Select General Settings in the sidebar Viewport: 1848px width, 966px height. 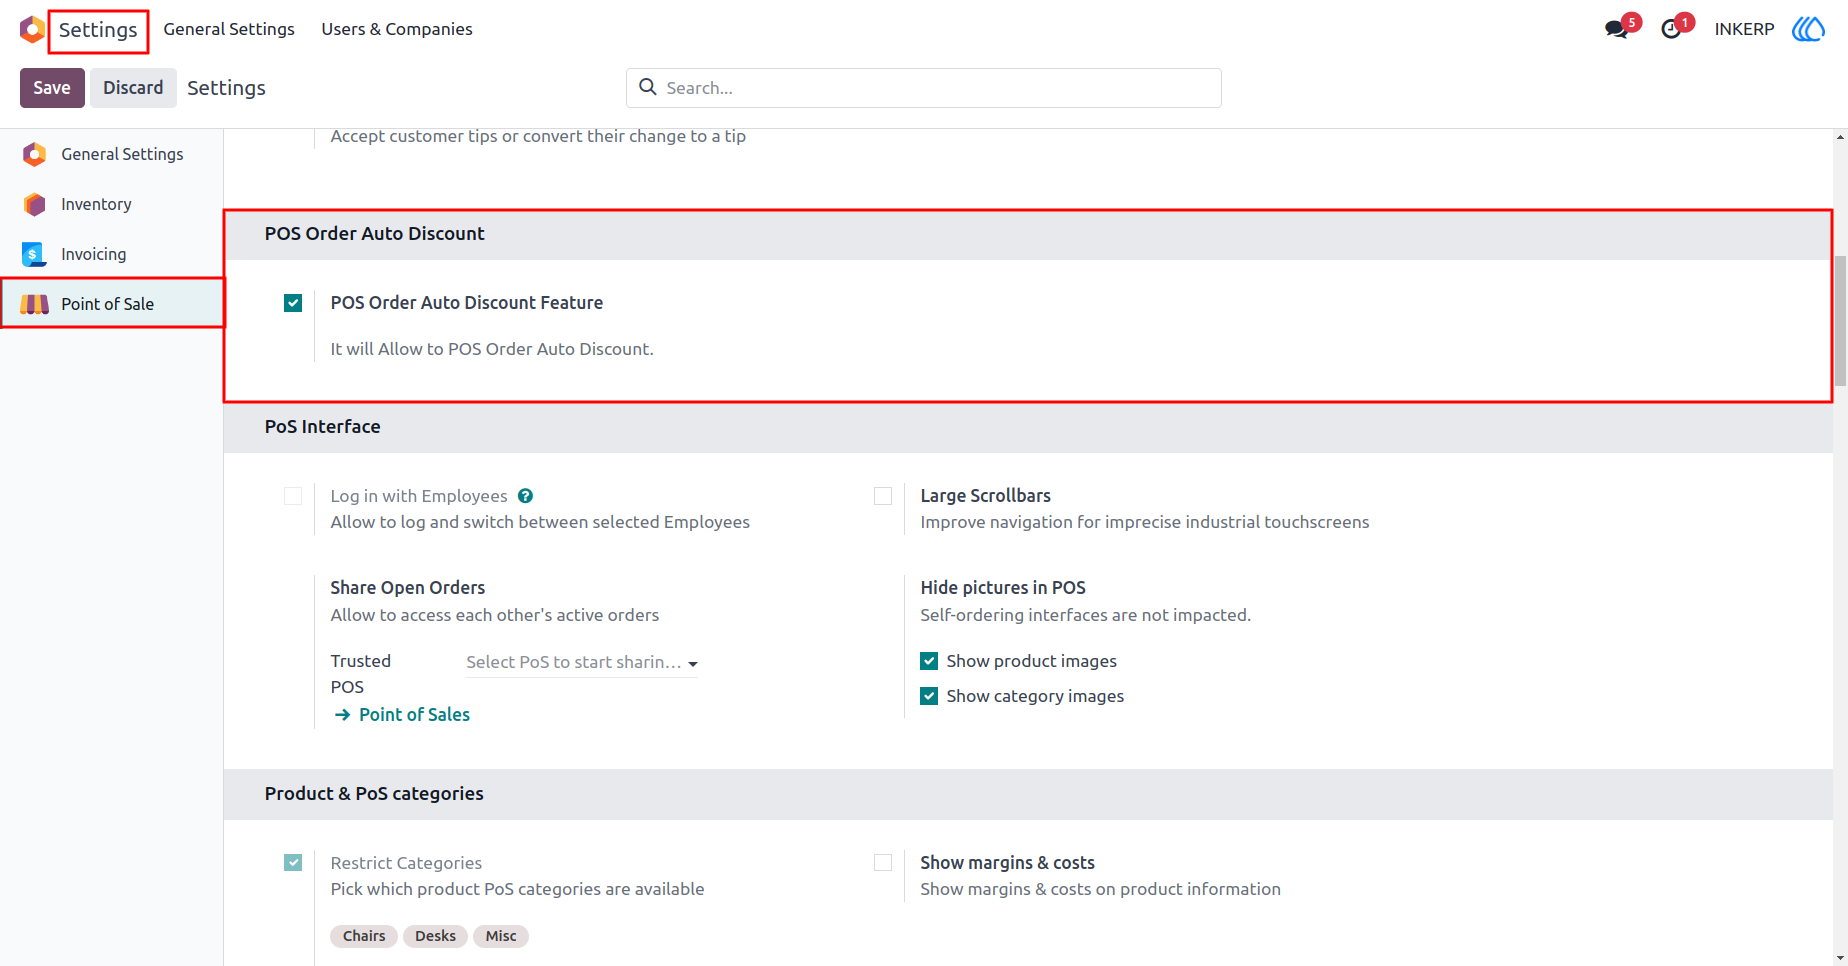pos(112,154)
